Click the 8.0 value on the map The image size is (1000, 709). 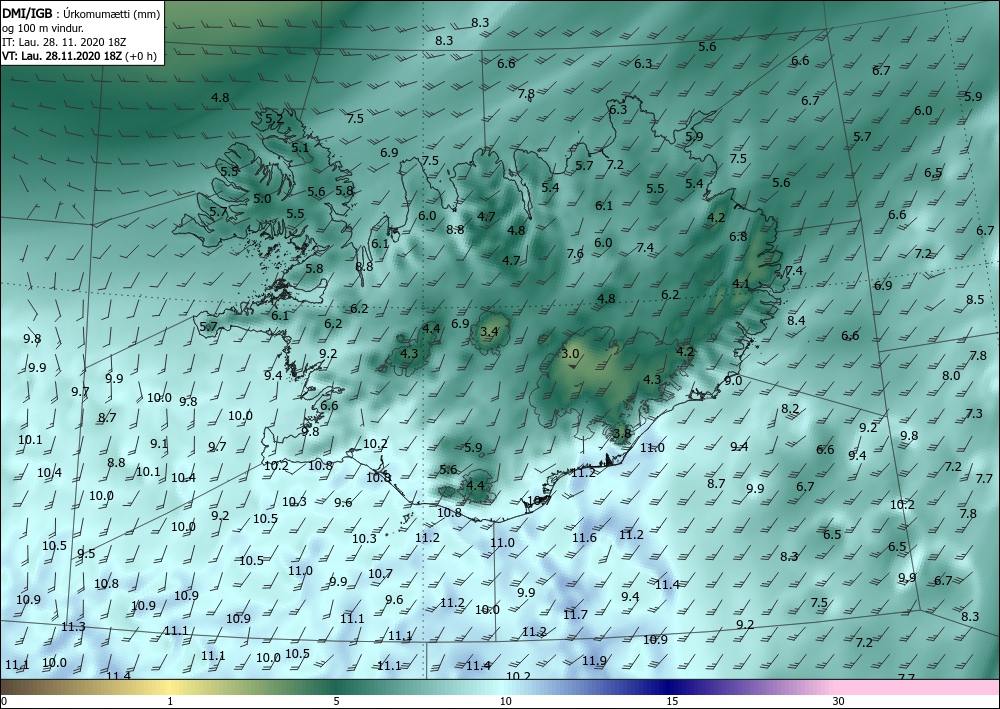(x=951, y=376)
